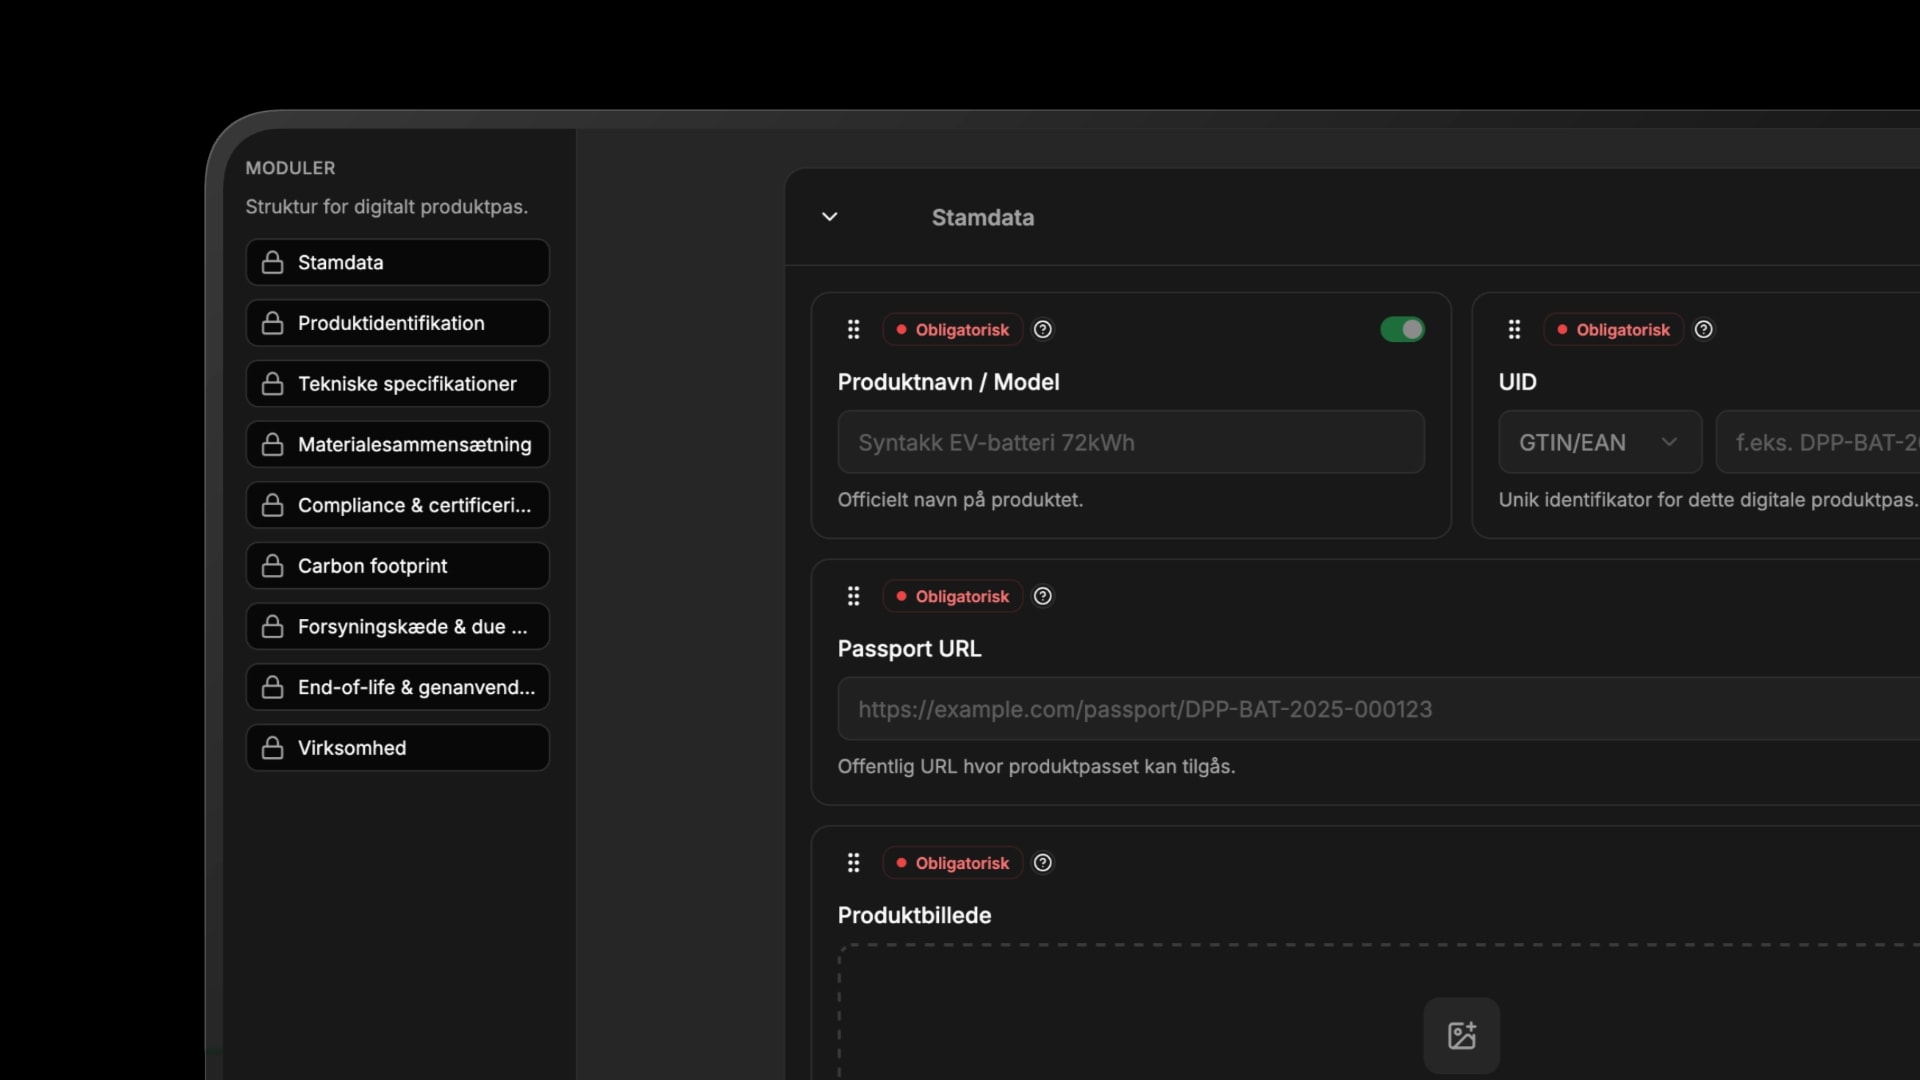The height and width of the screenshot is (1080, 1920).
Task: Toggle the Produktnavn / Model field switch
Action: pos(1402,330)
